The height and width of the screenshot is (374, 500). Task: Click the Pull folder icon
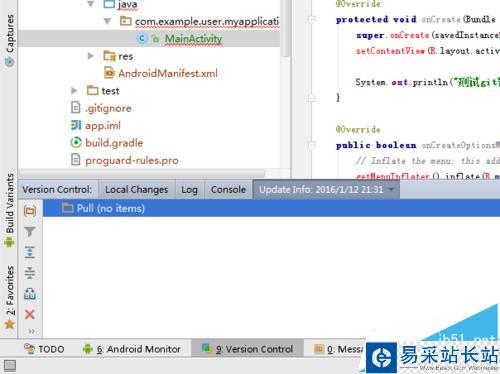coord(68,208)
